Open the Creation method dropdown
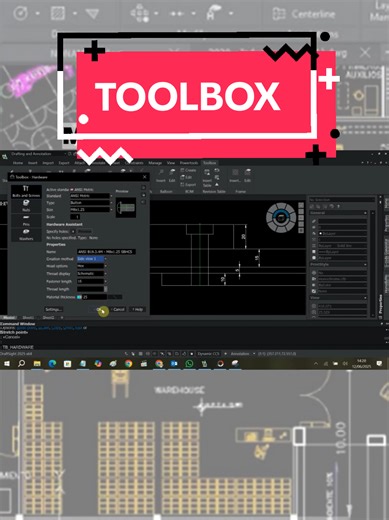Screen dimensions: 389x520 point(91,259)
